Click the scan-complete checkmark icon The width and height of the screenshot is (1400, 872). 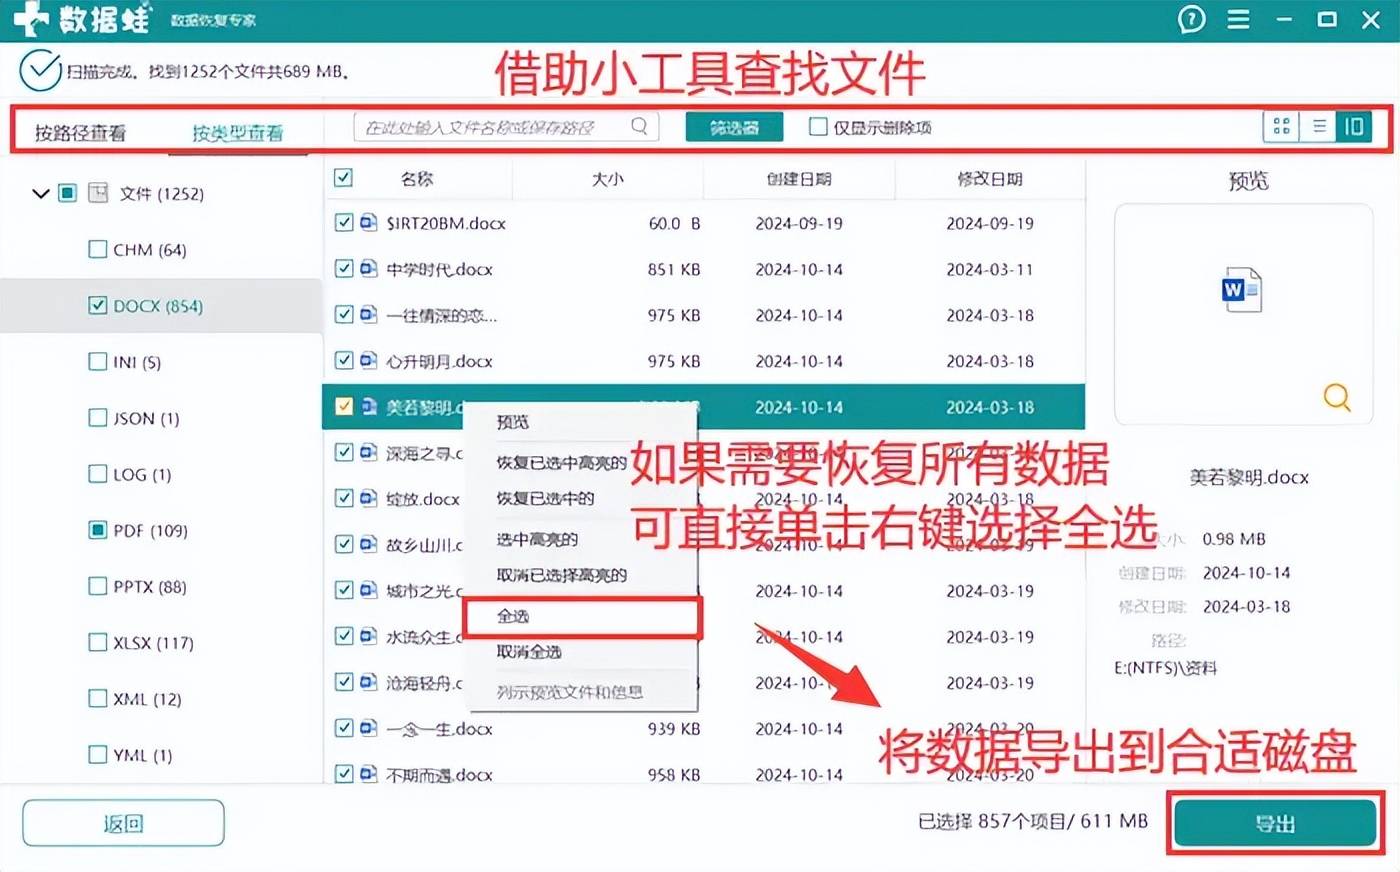click(x=41, y=70)
